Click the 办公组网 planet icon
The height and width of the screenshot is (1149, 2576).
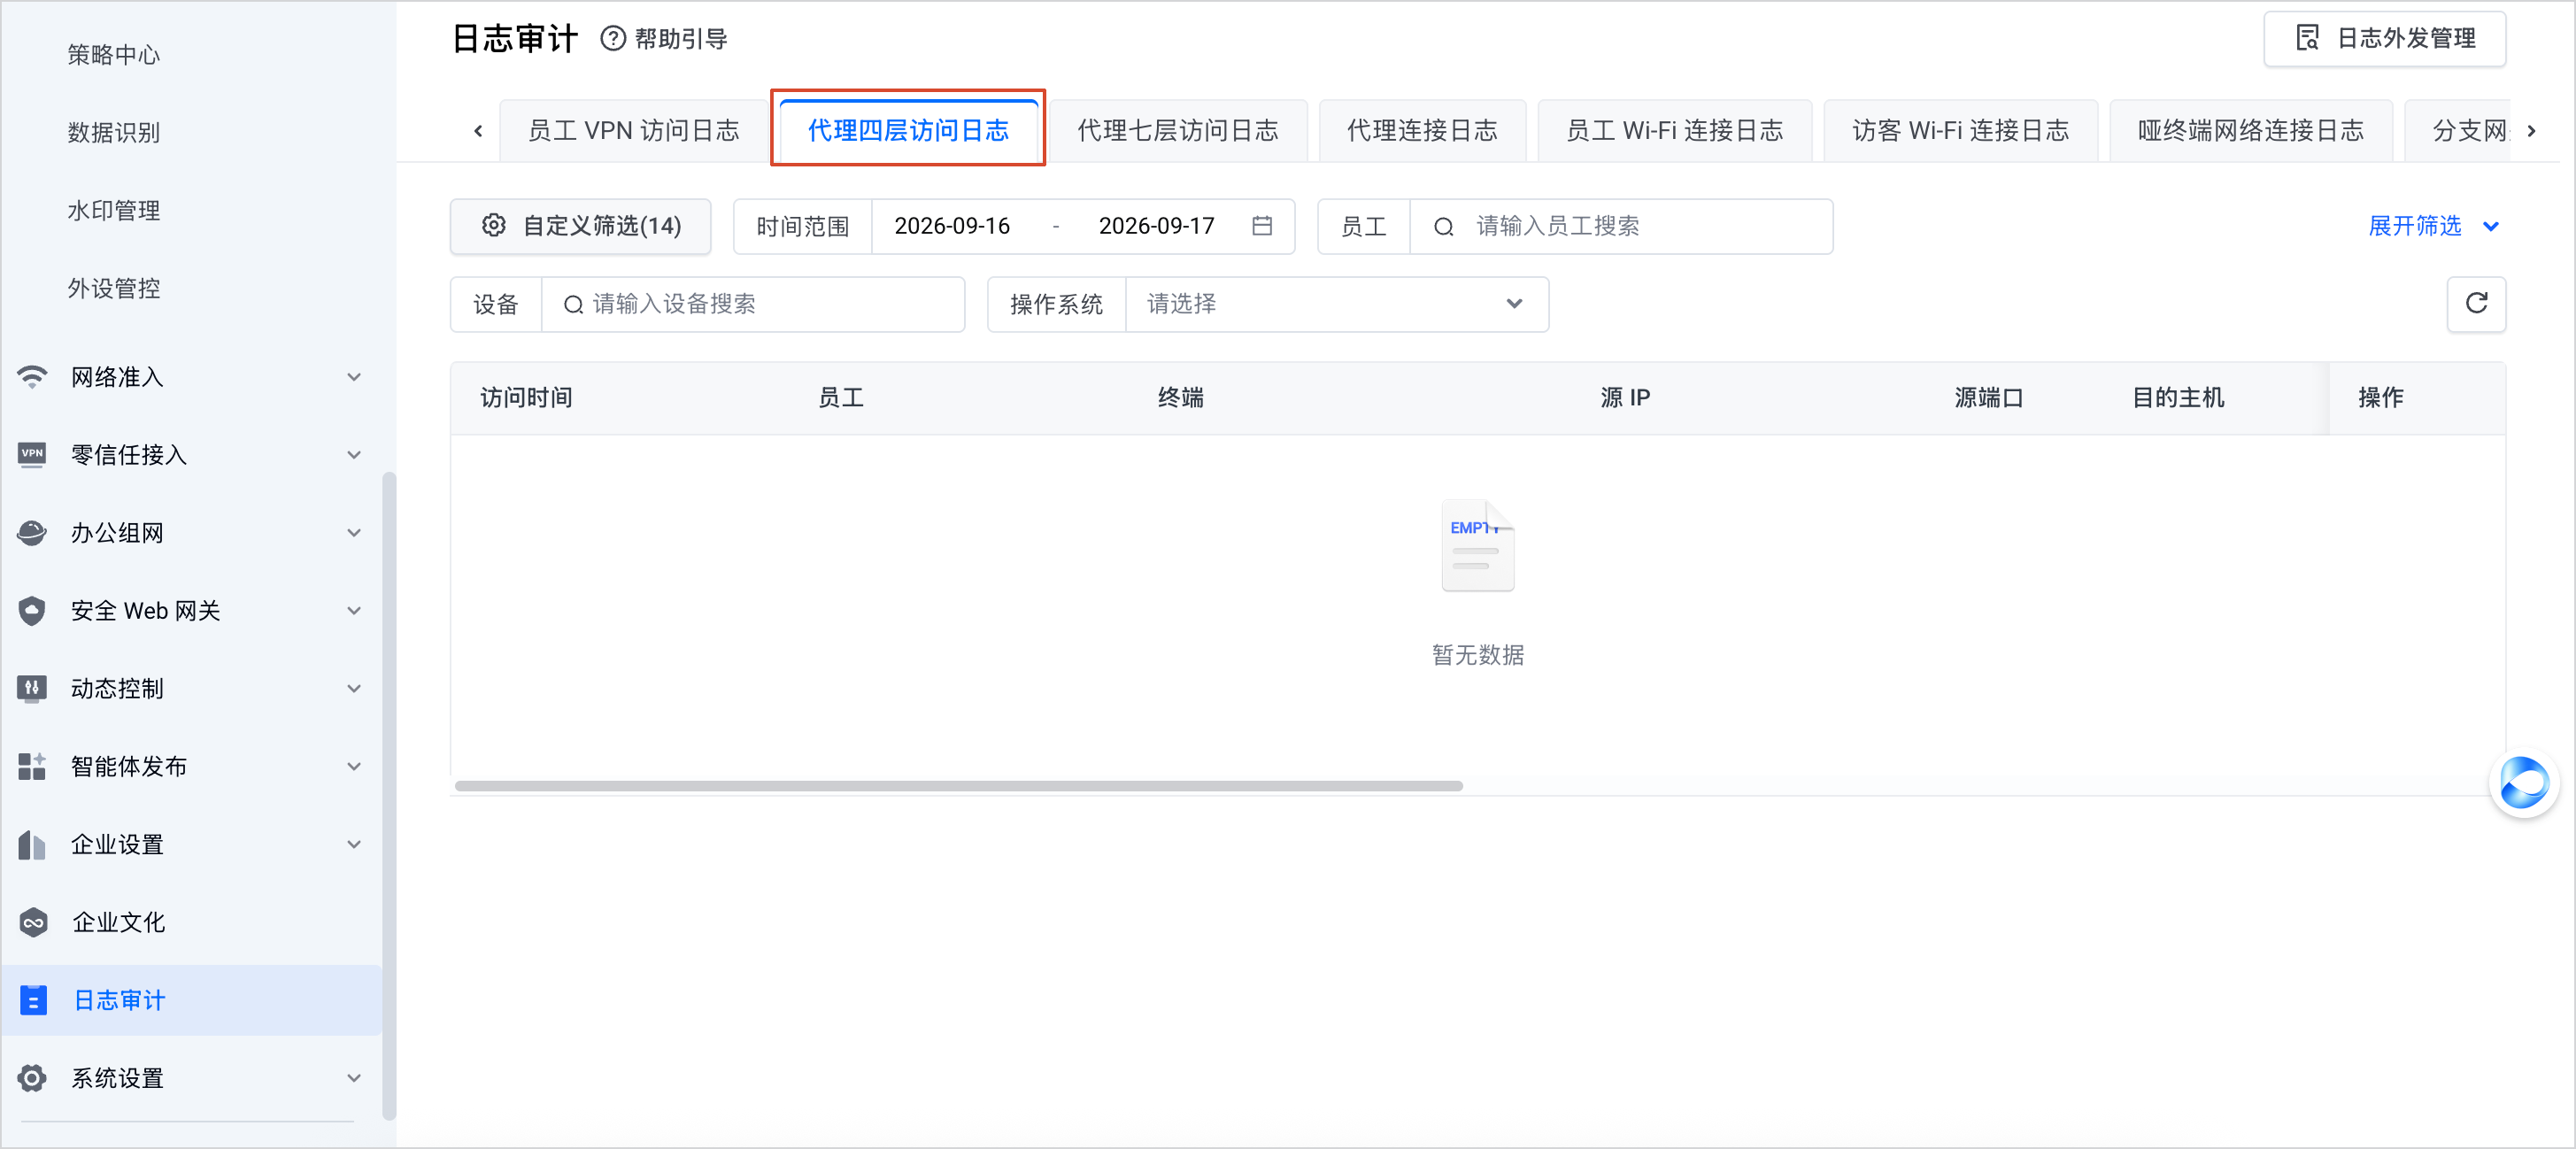[32, 533]
